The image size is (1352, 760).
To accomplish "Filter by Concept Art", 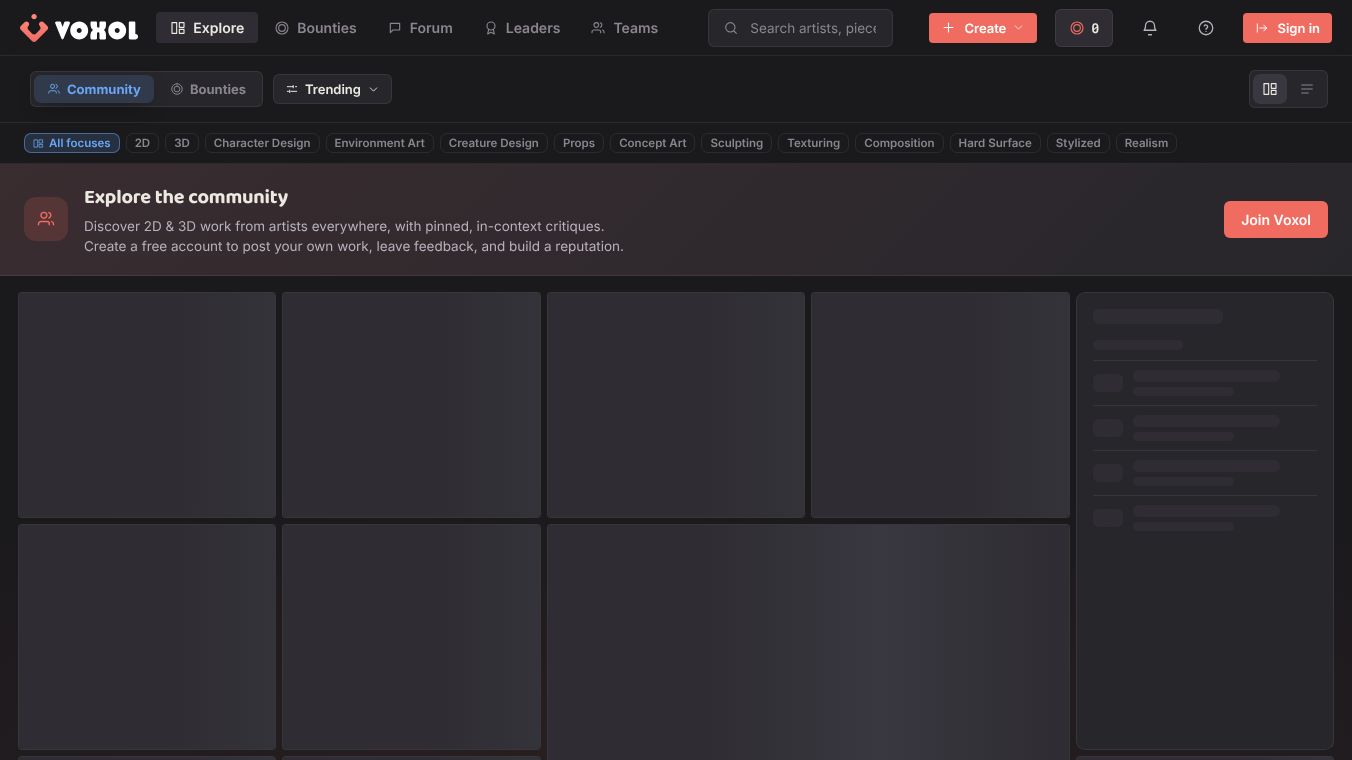I will [653, 143].
